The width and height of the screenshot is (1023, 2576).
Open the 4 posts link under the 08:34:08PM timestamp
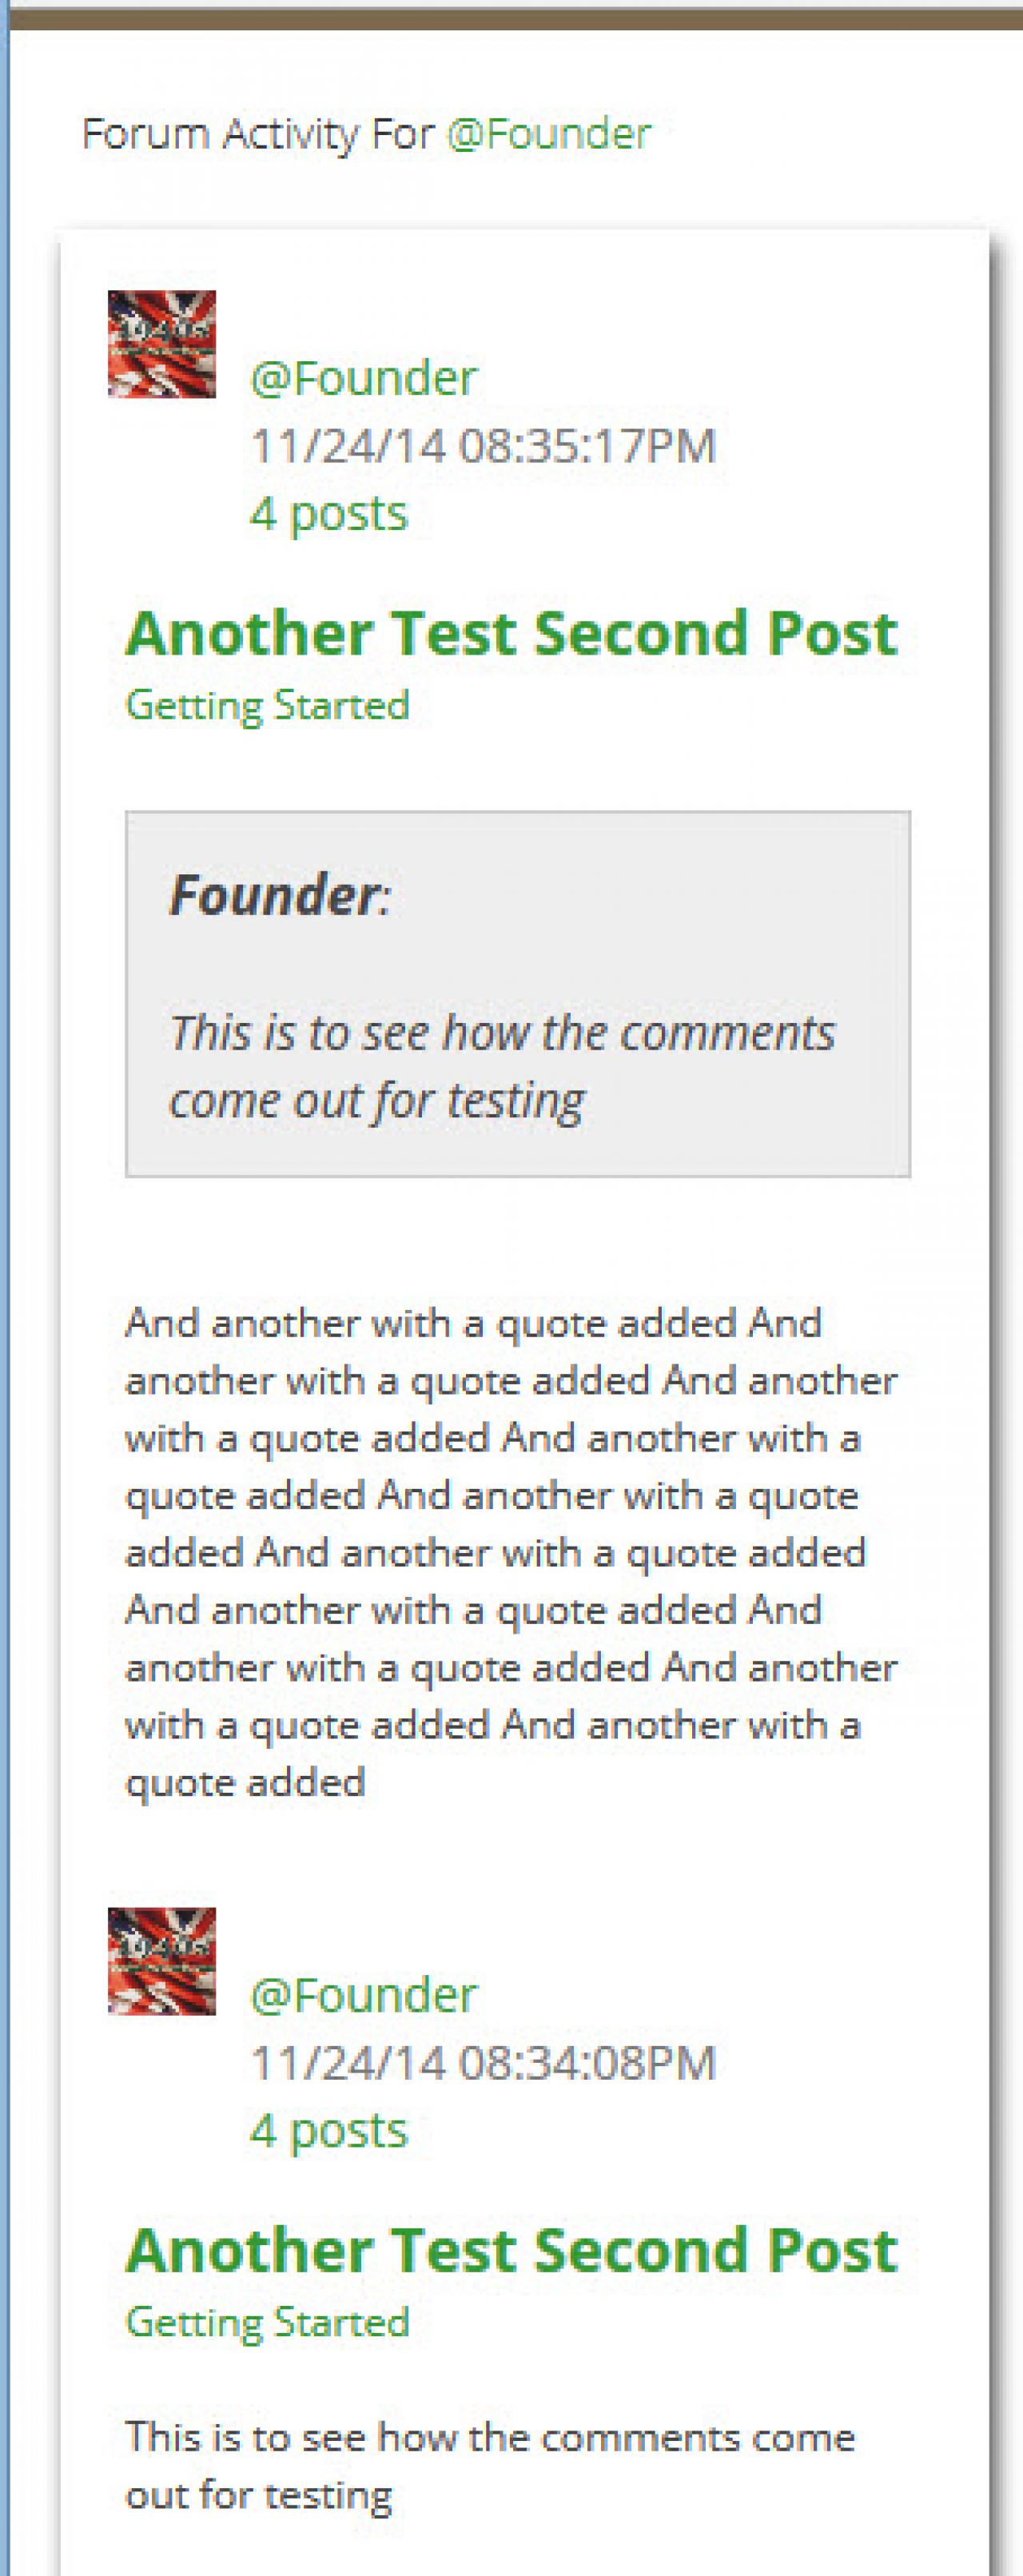tap(328, 2130)
